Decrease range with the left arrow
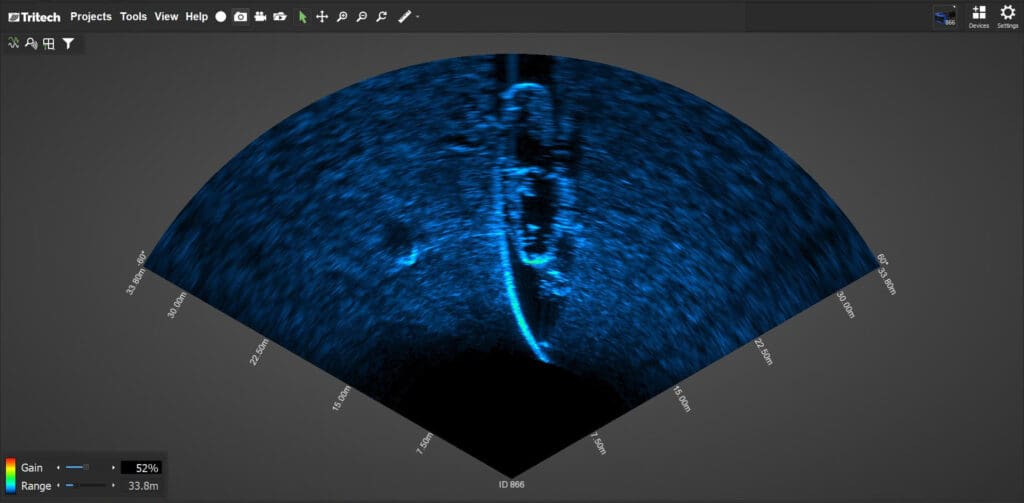1024x503 pixels. point(59,485)
